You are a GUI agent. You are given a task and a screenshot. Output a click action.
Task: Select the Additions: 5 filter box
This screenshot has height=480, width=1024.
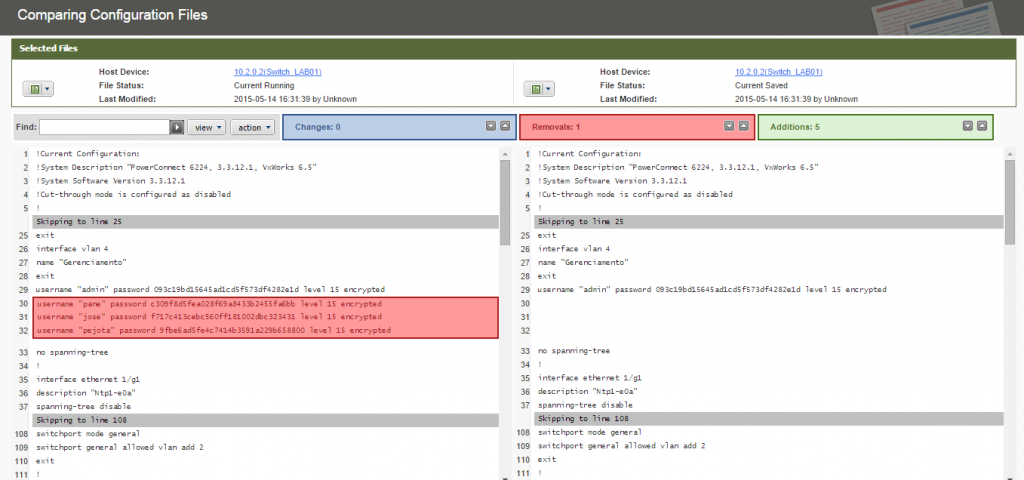pyautogui.click(x=850, y=127)
